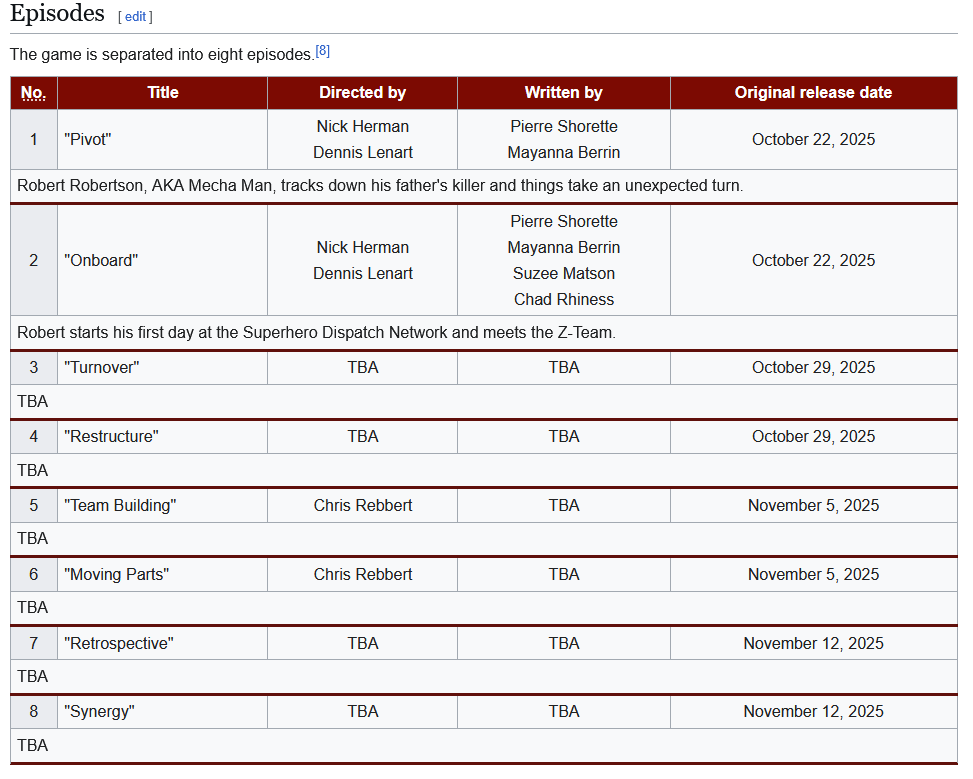Select the "Restructure" episode title cell
The height and width of the screenshot is (779, 973).
click(163, 436)
